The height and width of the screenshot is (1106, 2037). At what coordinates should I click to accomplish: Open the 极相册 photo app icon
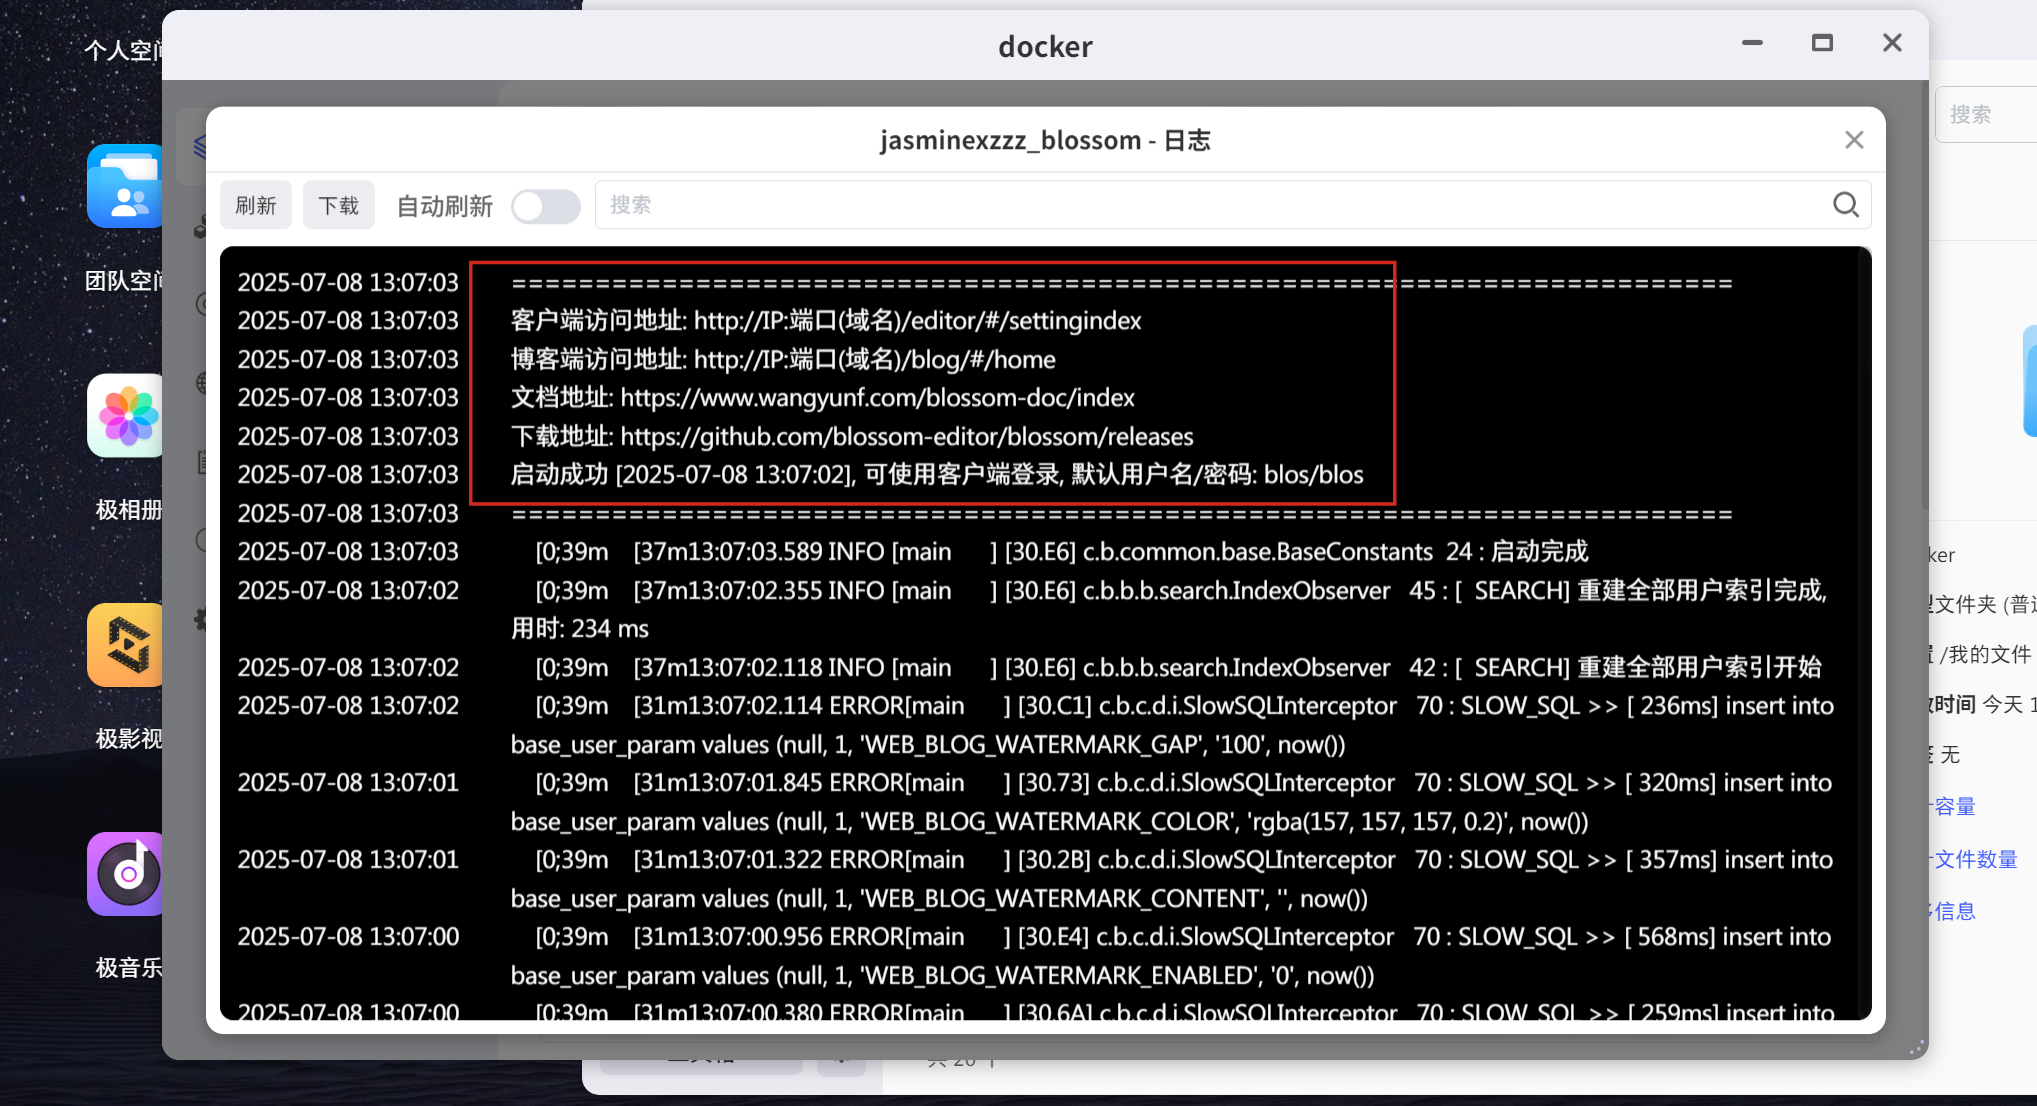(x=125, y=416)
